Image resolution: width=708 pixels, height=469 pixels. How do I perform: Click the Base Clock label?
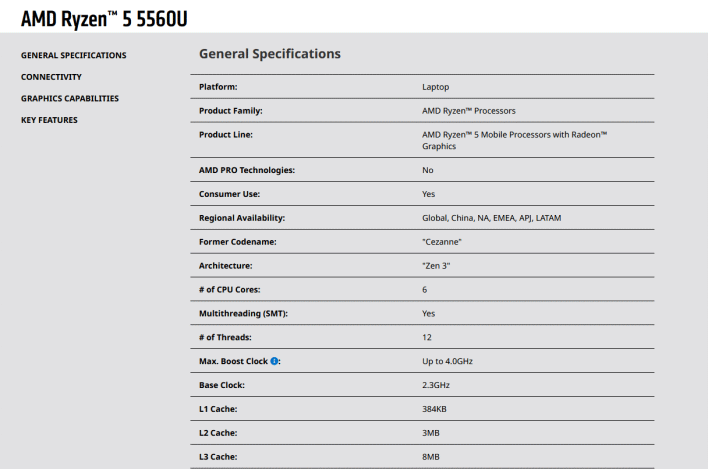click(x=222, y=385)
